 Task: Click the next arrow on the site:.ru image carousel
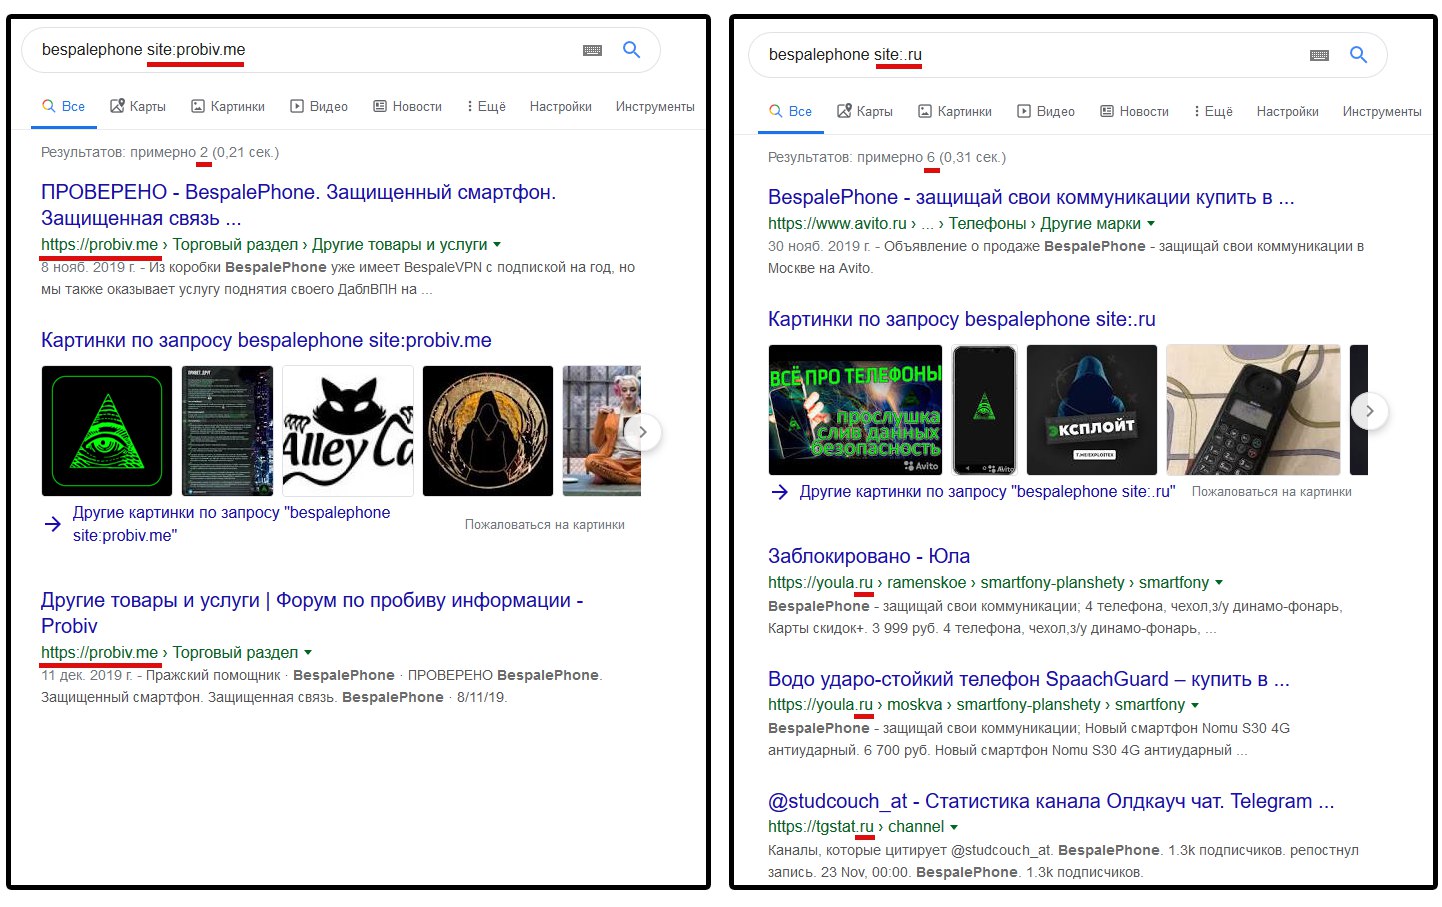(1370, 411)
